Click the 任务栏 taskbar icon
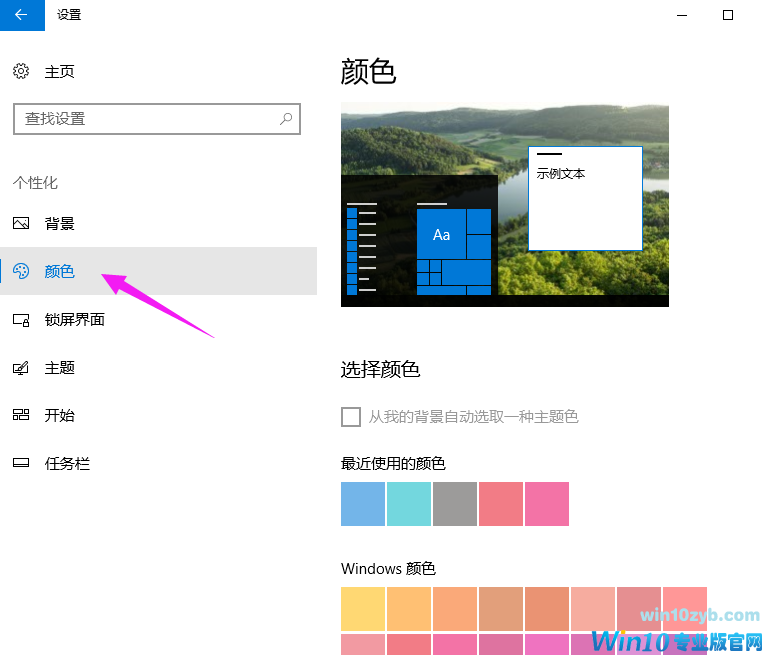This screenshot has height=655, width=768. 21,464
